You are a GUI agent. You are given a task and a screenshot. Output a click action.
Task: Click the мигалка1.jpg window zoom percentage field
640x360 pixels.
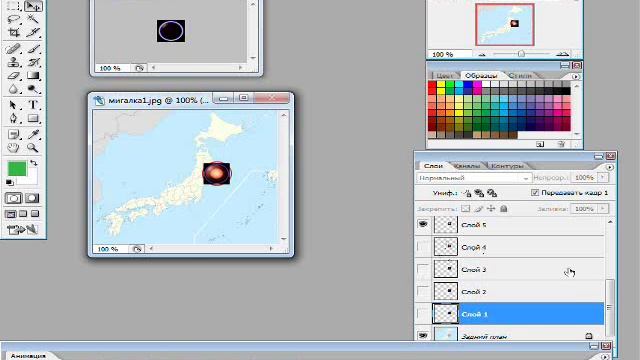pyautogui.click(x=111, y=249)
